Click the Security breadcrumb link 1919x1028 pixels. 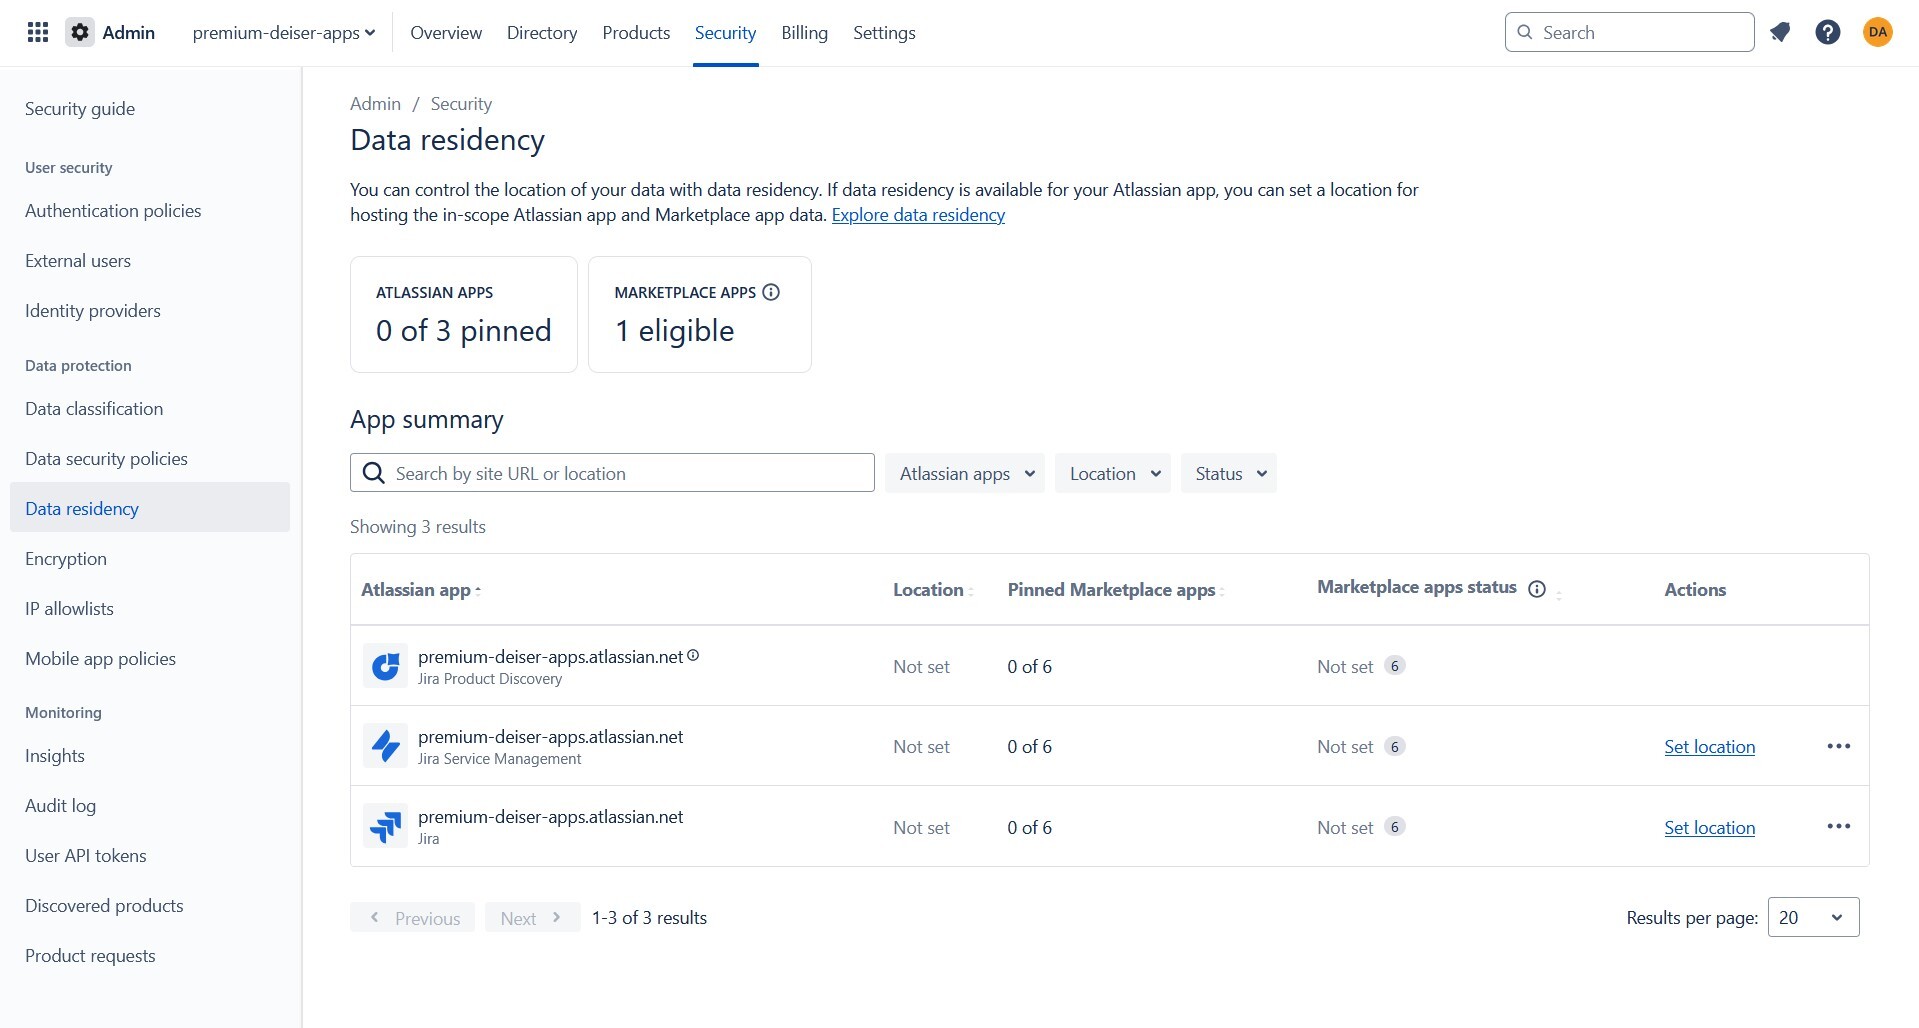coord(461,103)
